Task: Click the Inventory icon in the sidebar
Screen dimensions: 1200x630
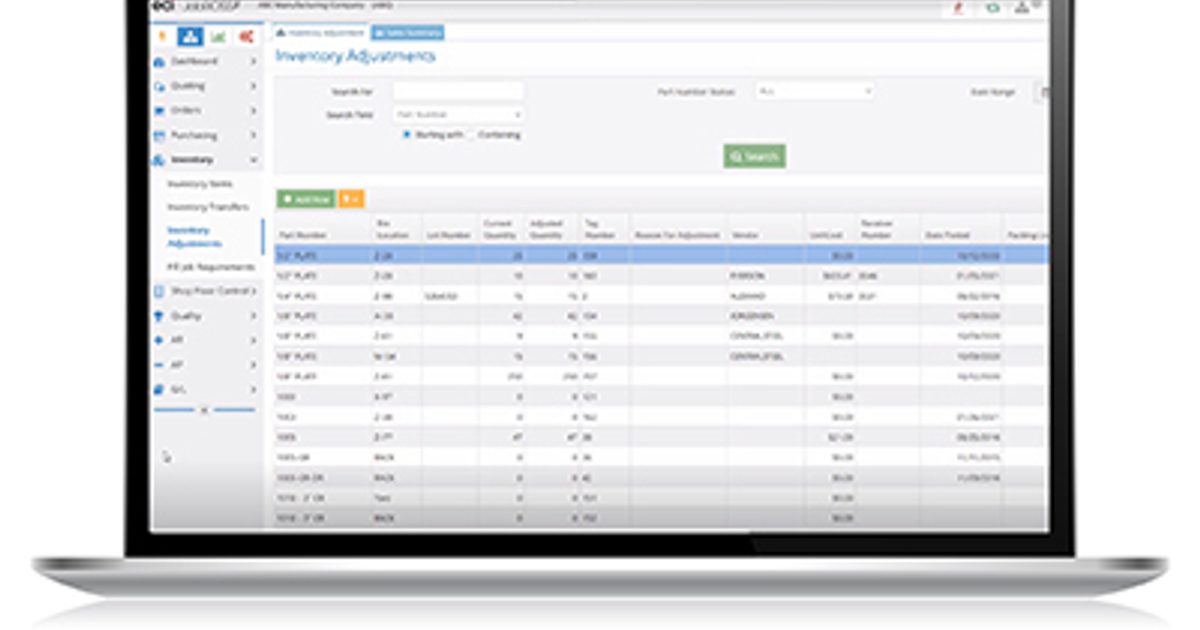Action: (x=159, y=160)
